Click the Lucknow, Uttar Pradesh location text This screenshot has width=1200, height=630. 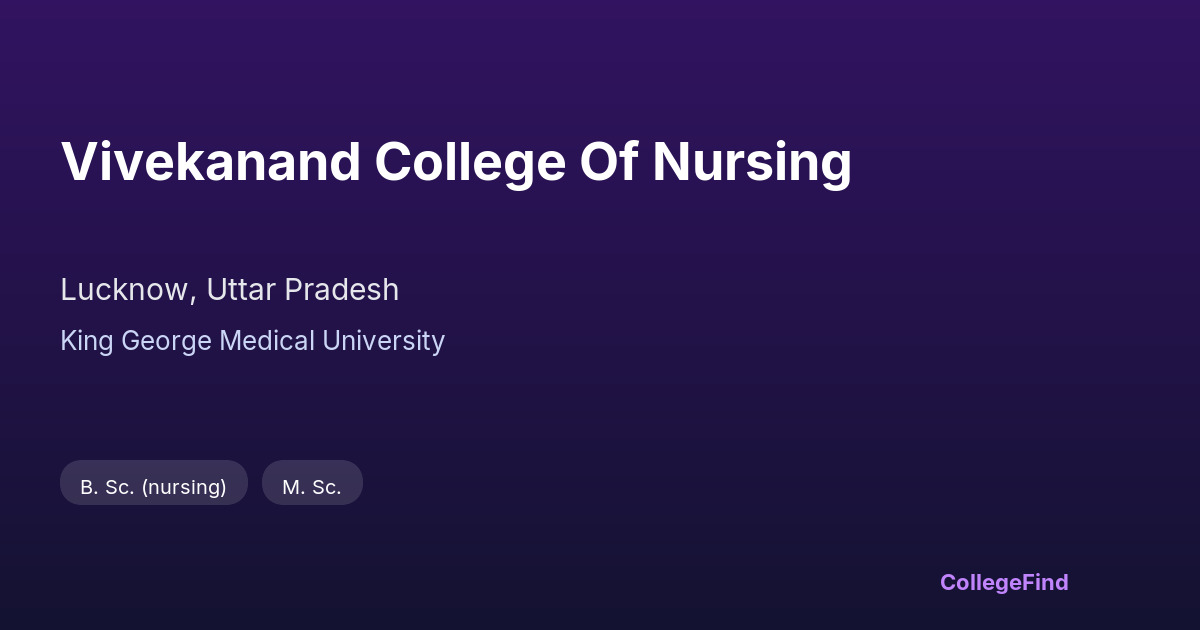click(229, 290)
